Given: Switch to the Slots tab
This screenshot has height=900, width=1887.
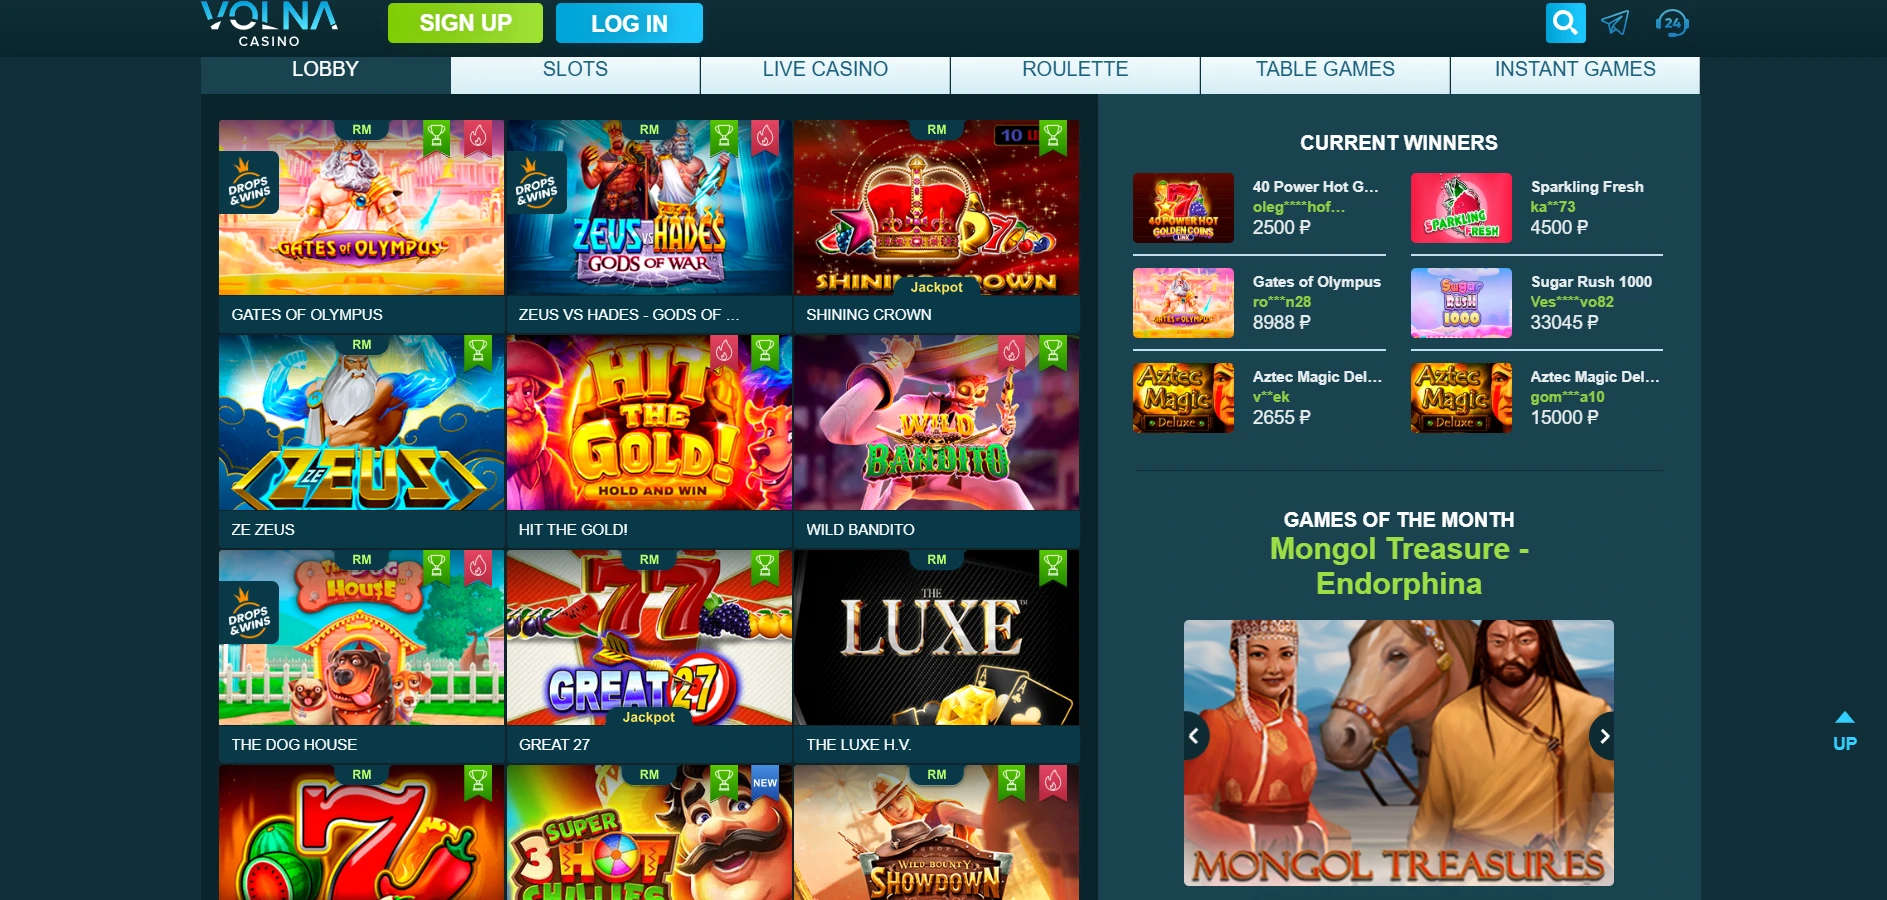Looking at the screenshot, I should [x=575, y=71].
